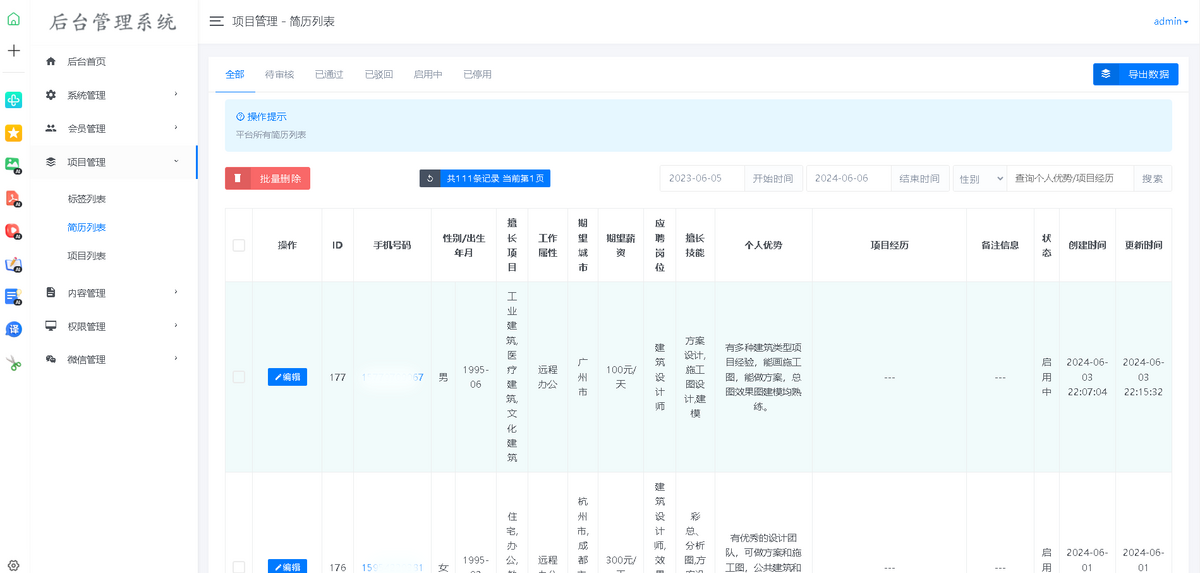This screenshot has height=573, width=1200.
Task: Click the plus icon in left strip
Action: [14, 50]
